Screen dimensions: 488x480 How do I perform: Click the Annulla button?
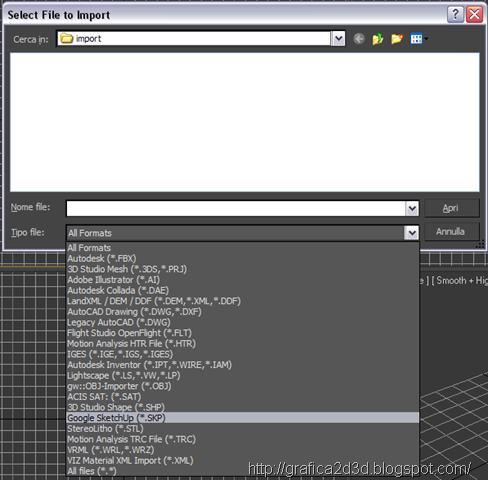(452, 231)
